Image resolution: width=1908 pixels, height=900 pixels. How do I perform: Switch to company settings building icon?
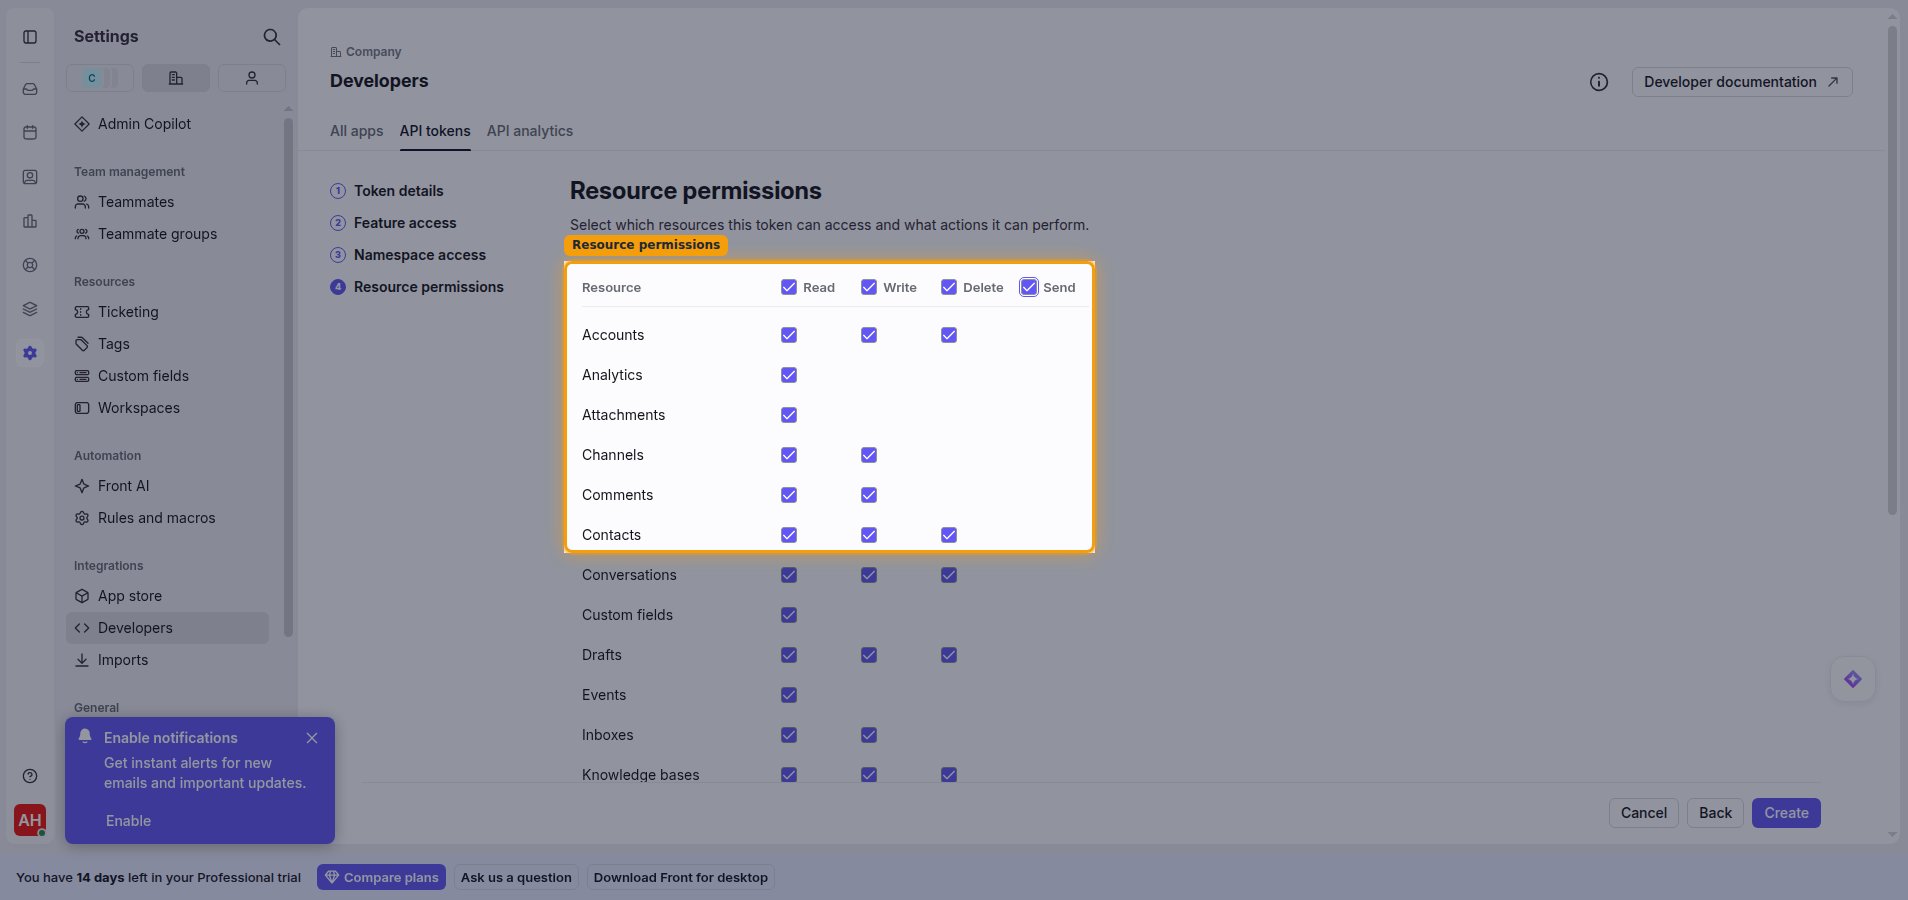tap(176, 78)
